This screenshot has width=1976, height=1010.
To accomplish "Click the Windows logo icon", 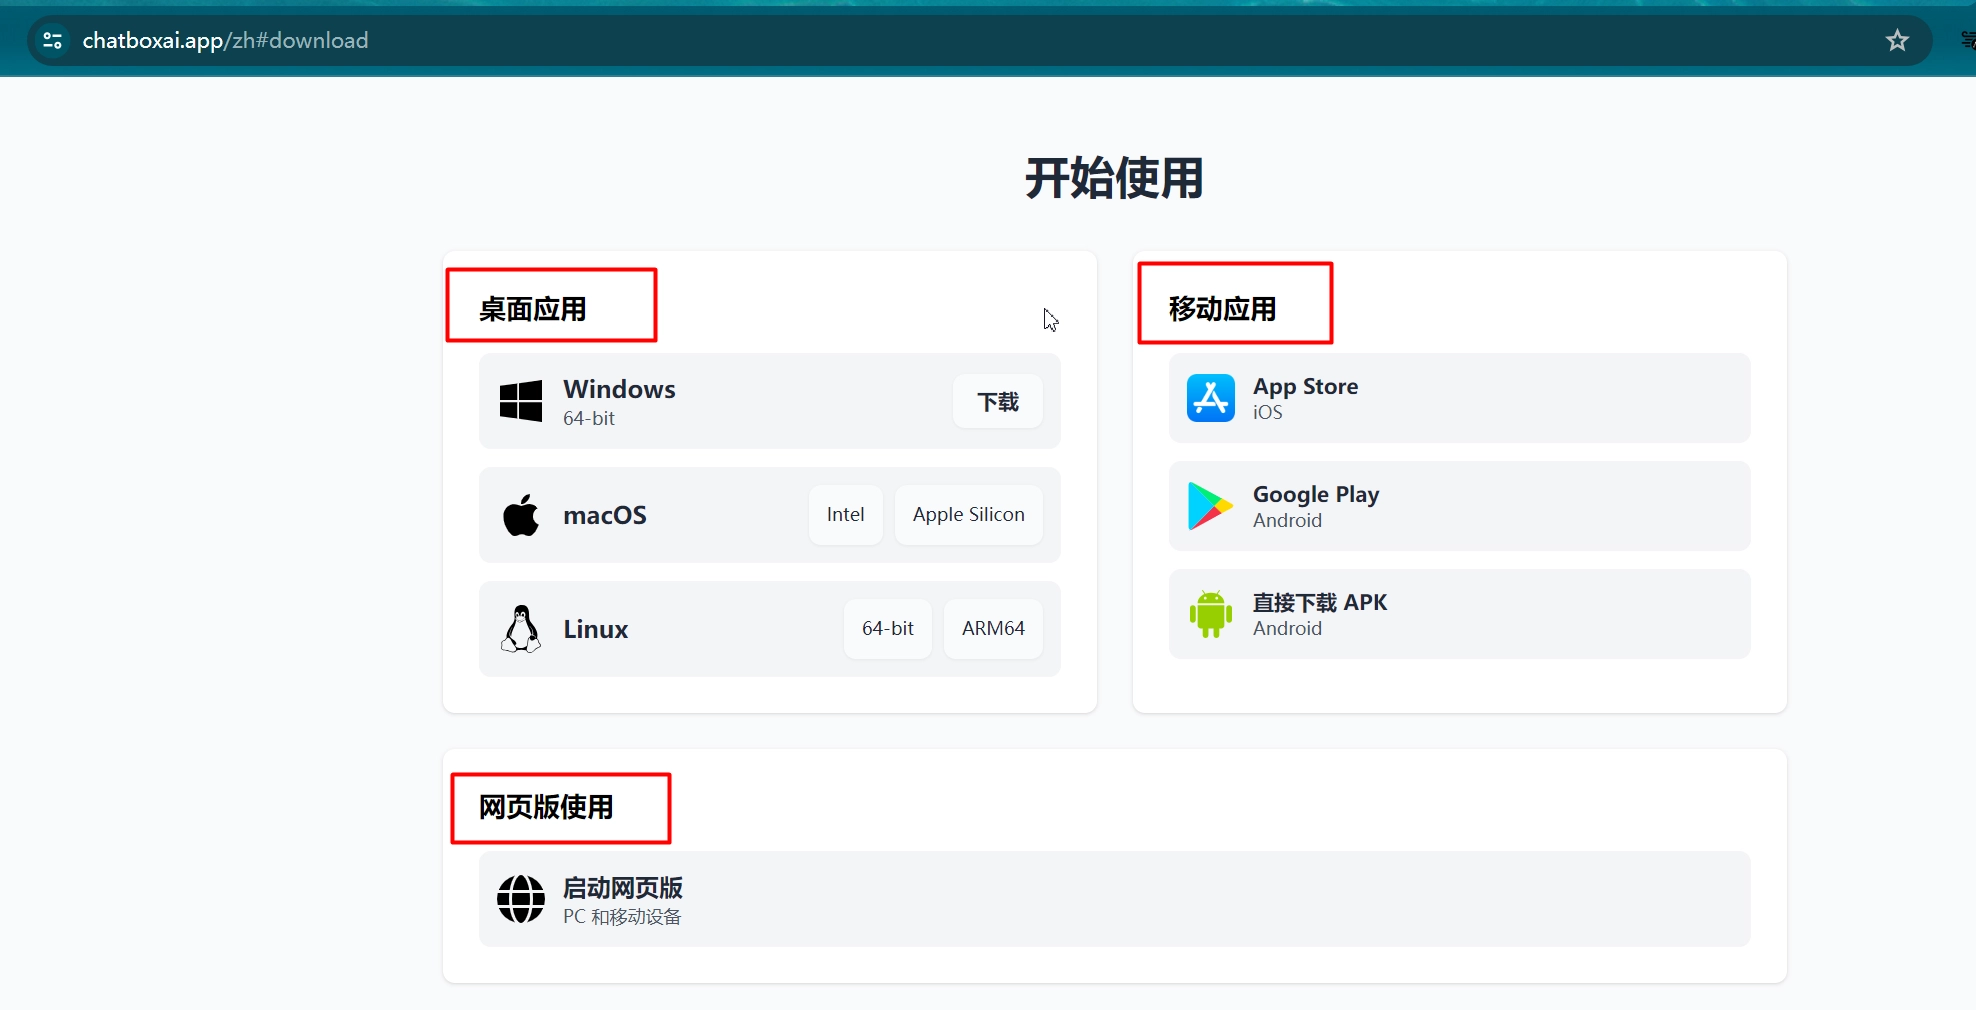I will click(521, 401).
